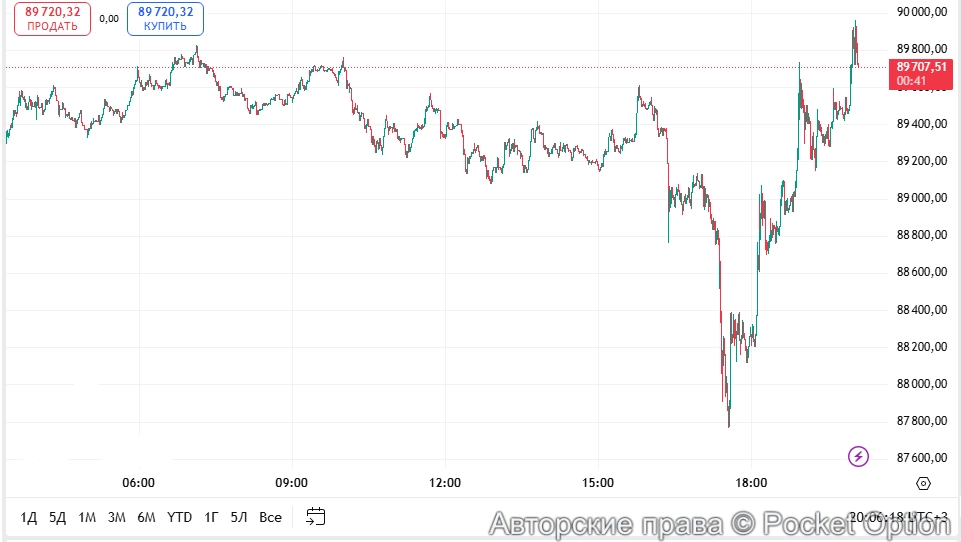Click the red ПРОДАТЬ sell button

coord(52,19)
